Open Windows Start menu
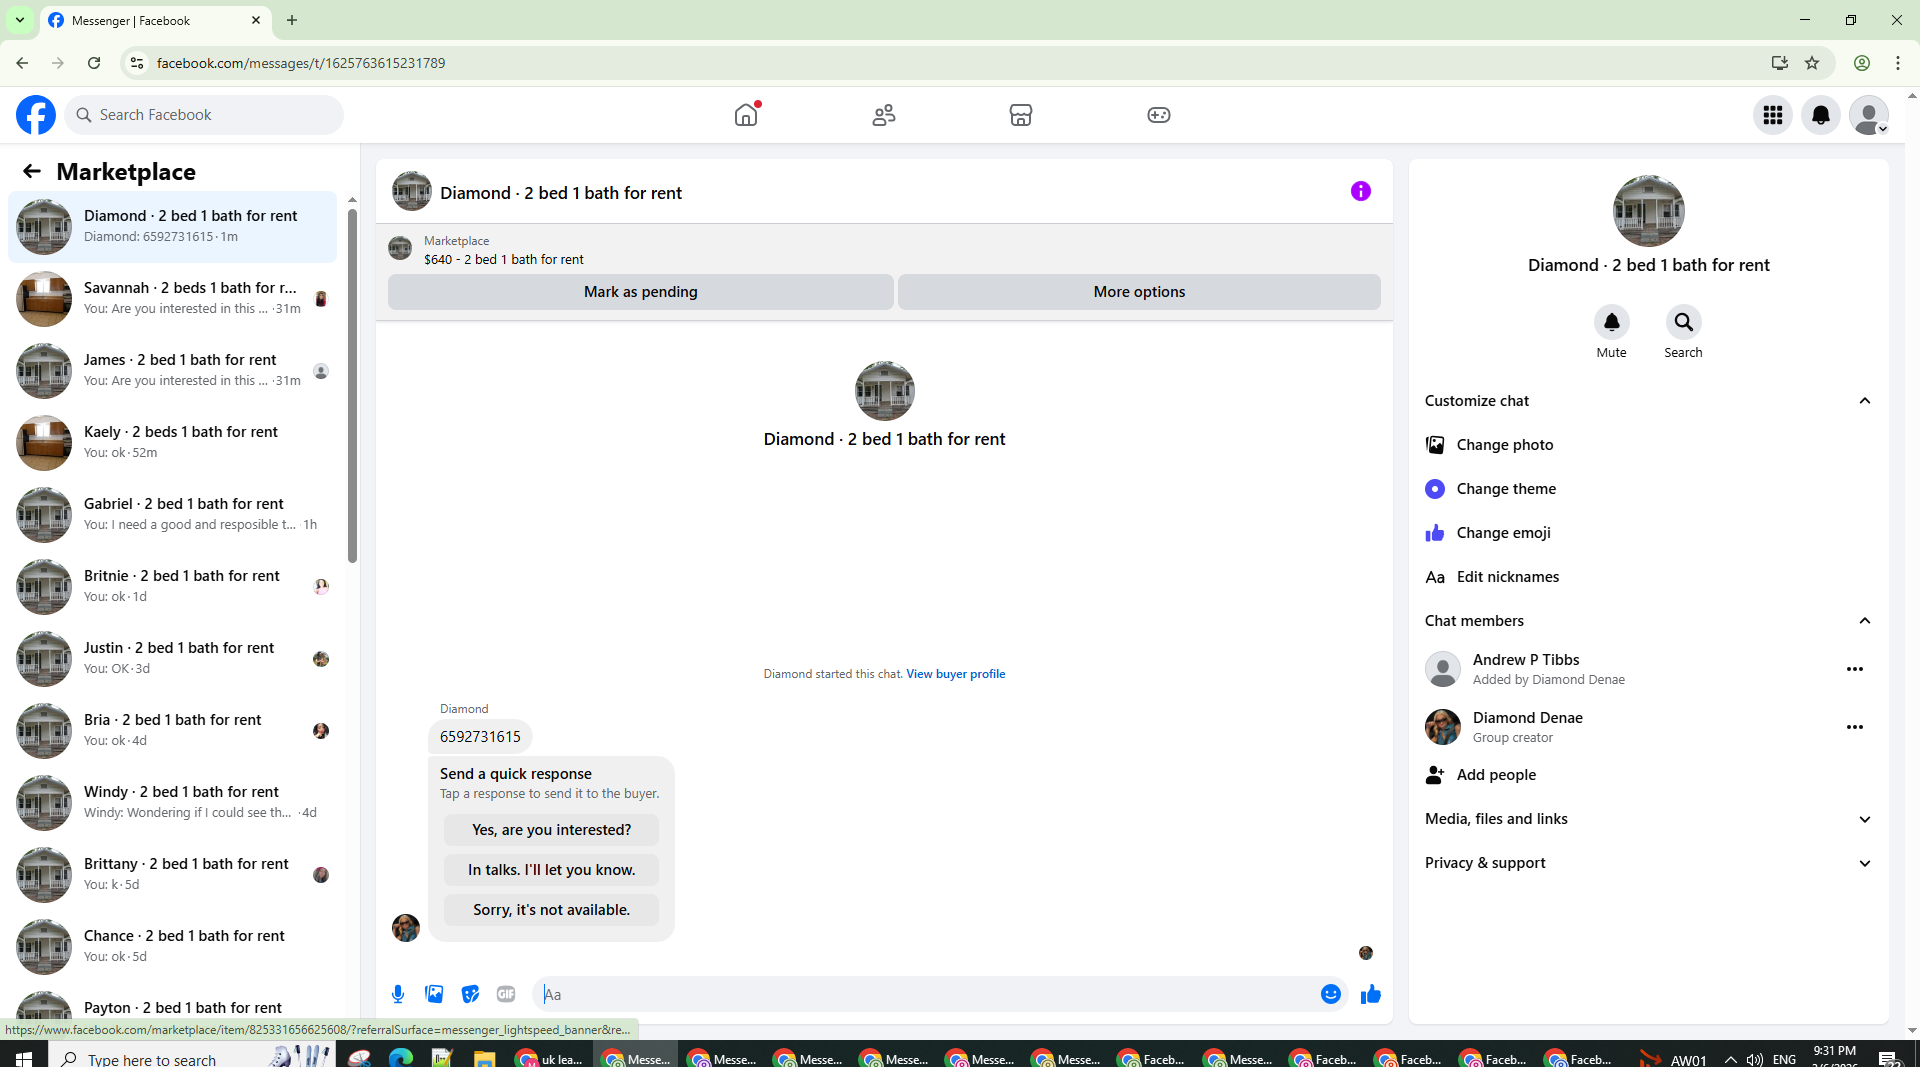The width and height of the screenshot is (1920, 1067). click(24, 1057)
